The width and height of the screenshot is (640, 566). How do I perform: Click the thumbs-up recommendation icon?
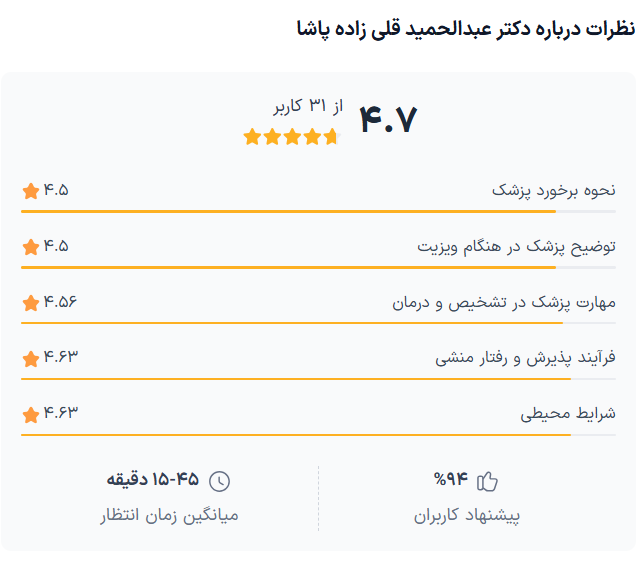pos(487,481)
